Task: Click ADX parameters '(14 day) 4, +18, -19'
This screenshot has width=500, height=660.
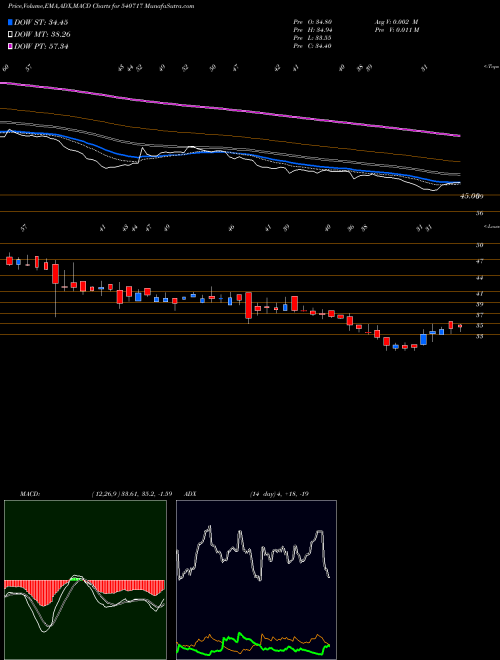Action: tap(279, 494)
